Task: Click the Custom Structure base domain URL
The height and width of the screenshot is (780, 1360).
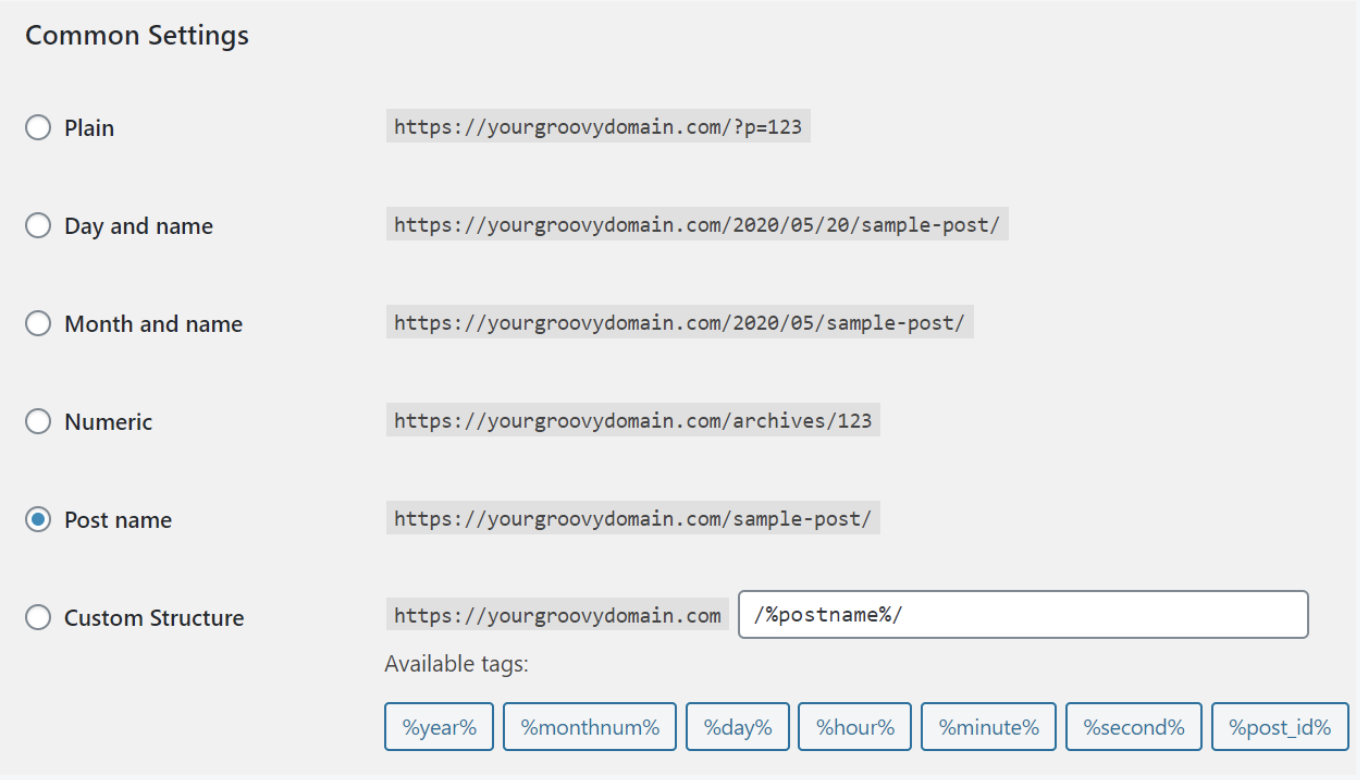Action: click(x=557, y=615)
